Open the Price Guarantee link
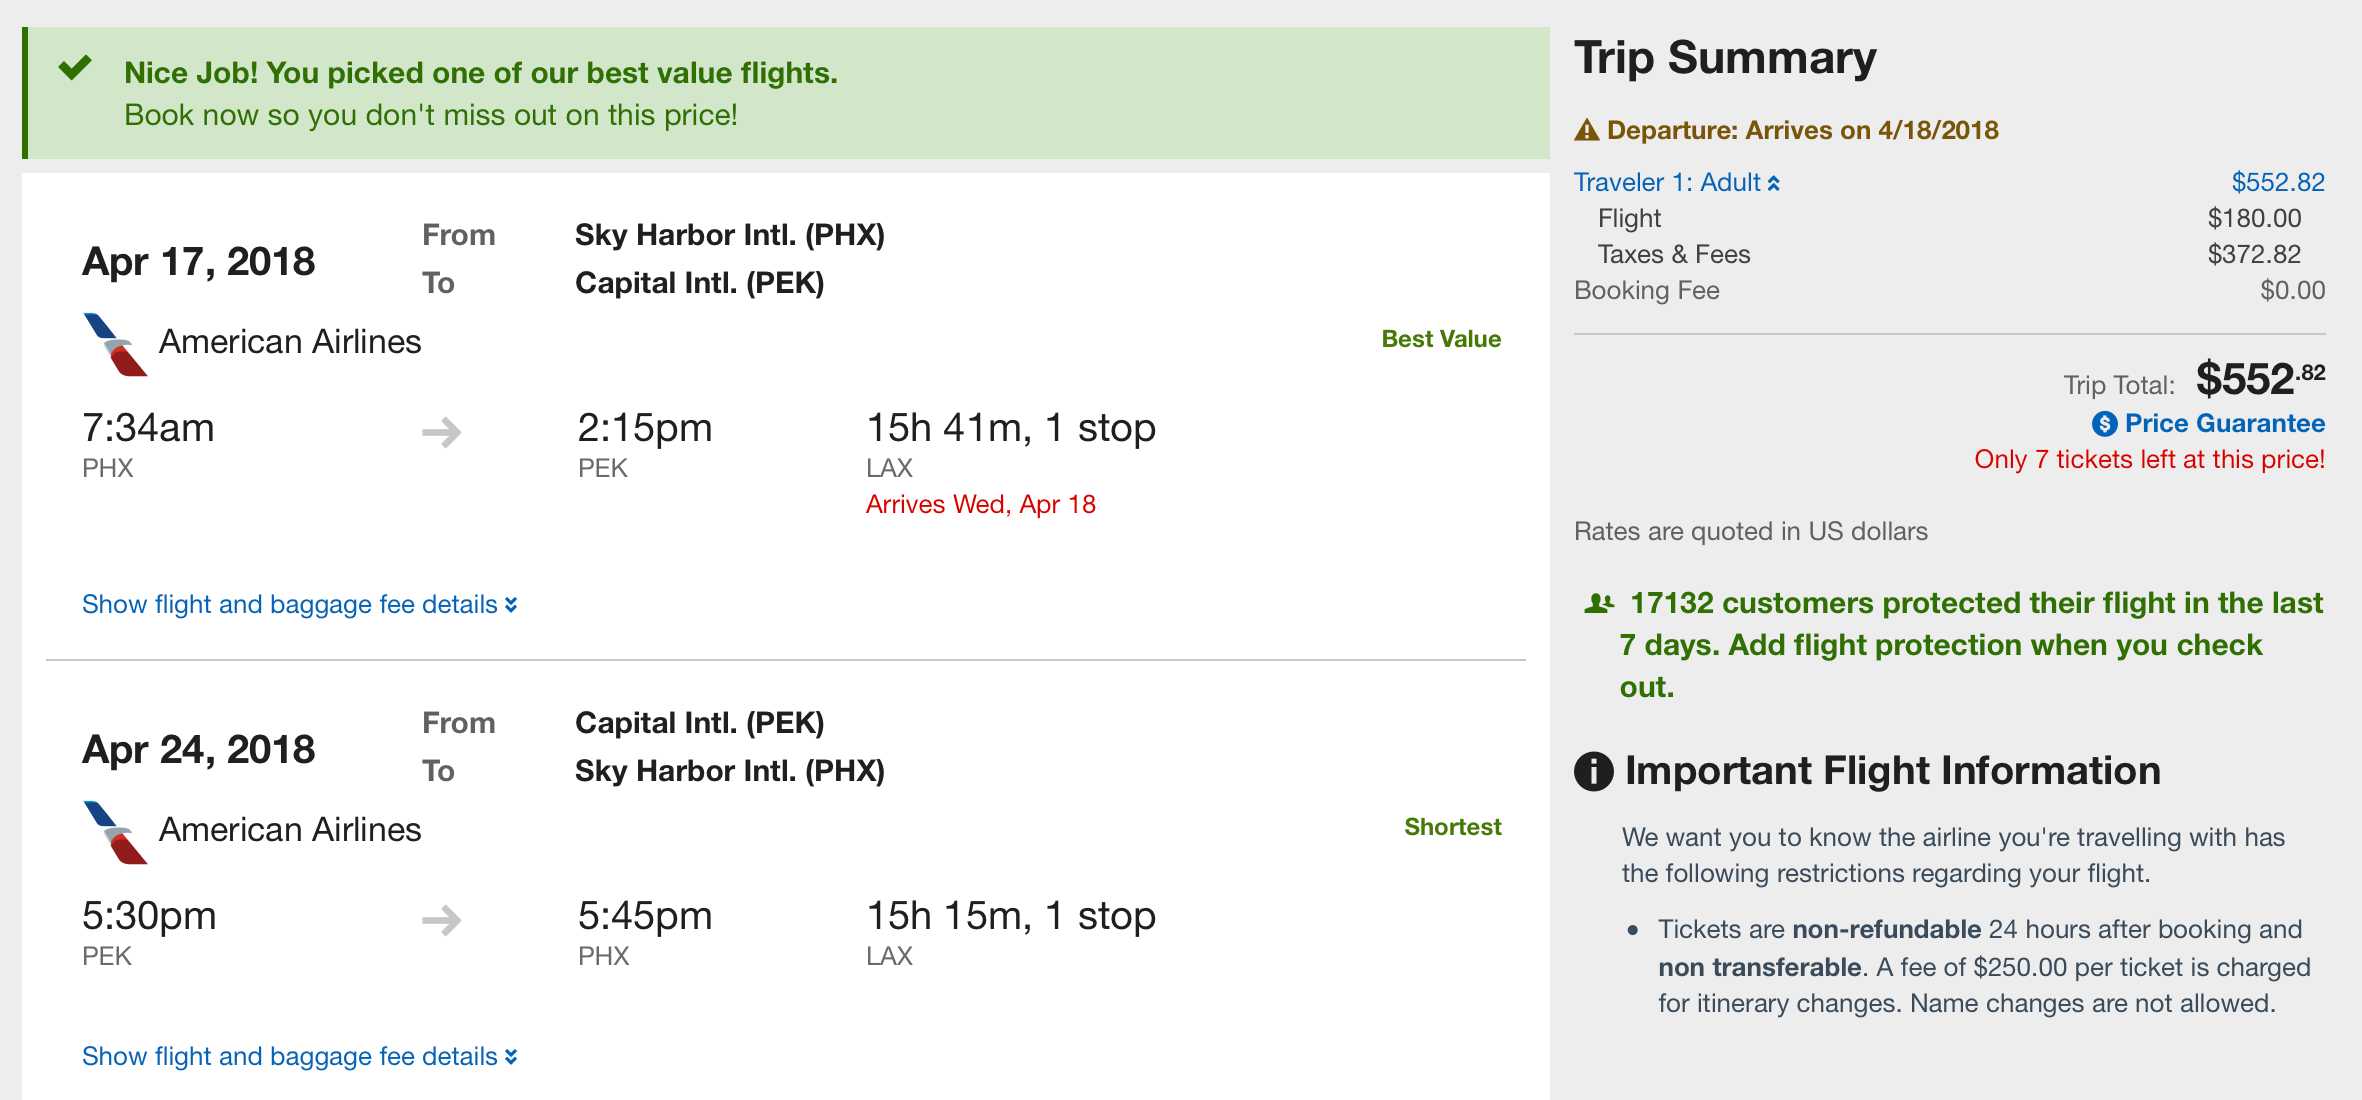The width and height of the screenshot is (2362, 1100). (2224, 424)
